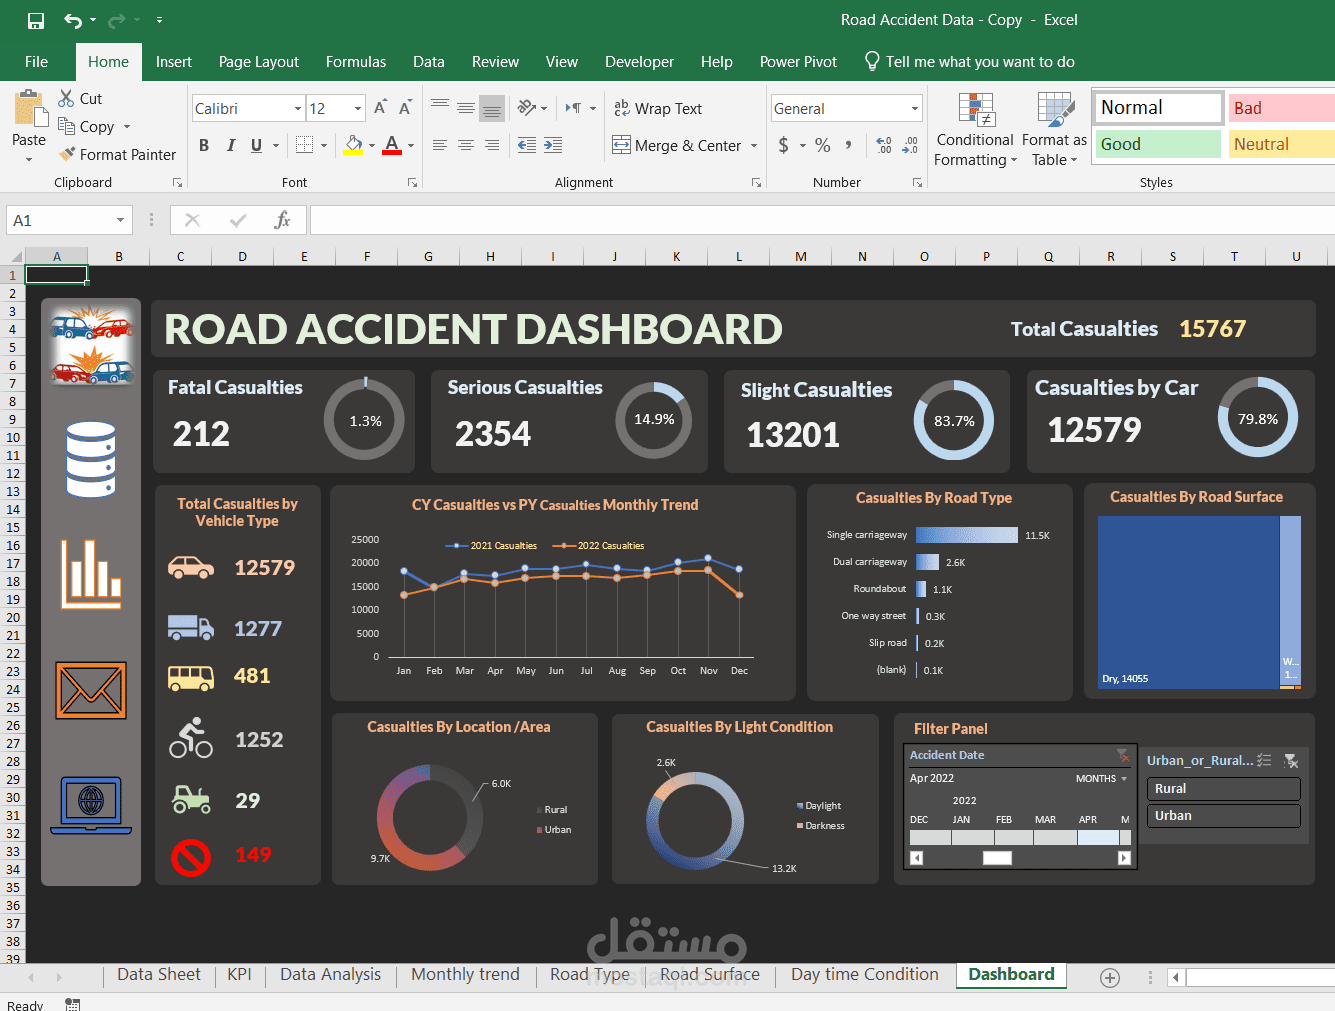Open Conditional Formatting options
This screenshot has height=1011, width=1335.
click(974, 128)
